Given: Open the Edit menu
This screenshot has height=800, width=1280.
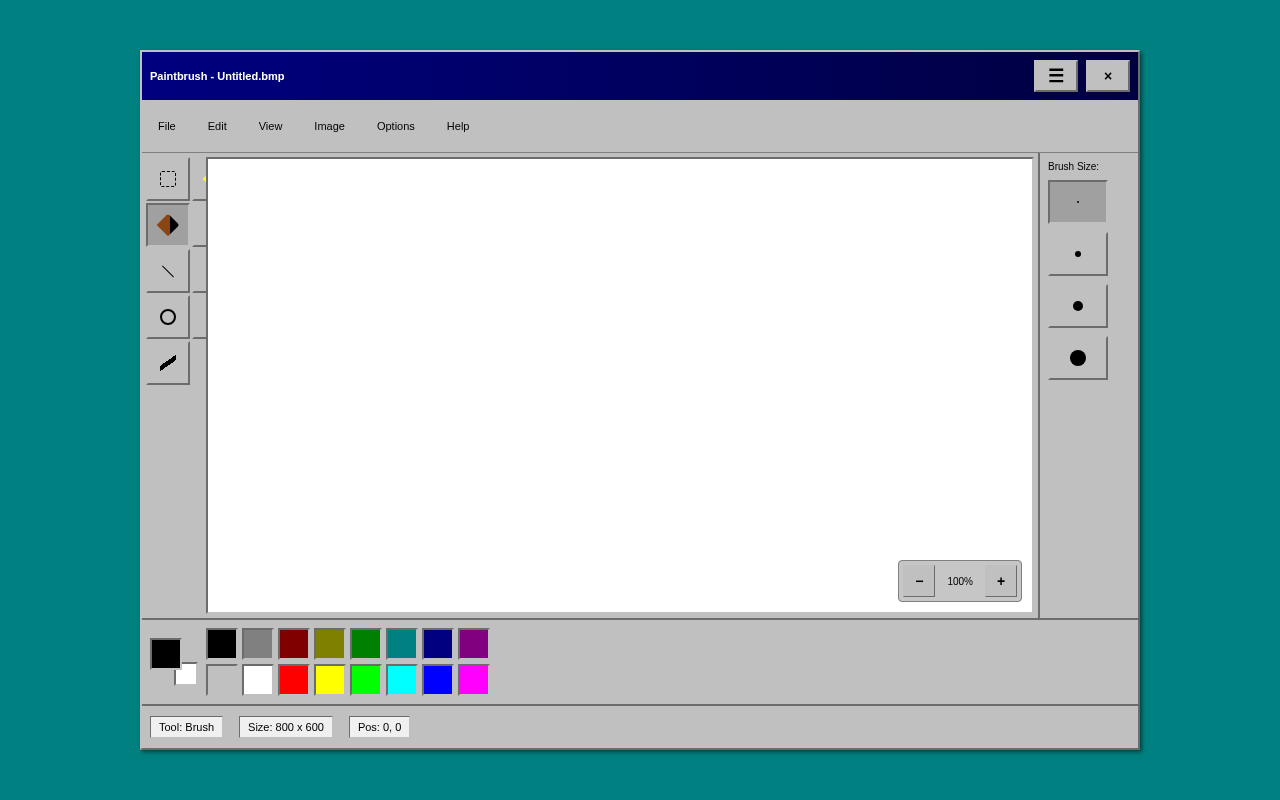Looking at the screenshot, I should pyautogui.click(x=217, y=126).
